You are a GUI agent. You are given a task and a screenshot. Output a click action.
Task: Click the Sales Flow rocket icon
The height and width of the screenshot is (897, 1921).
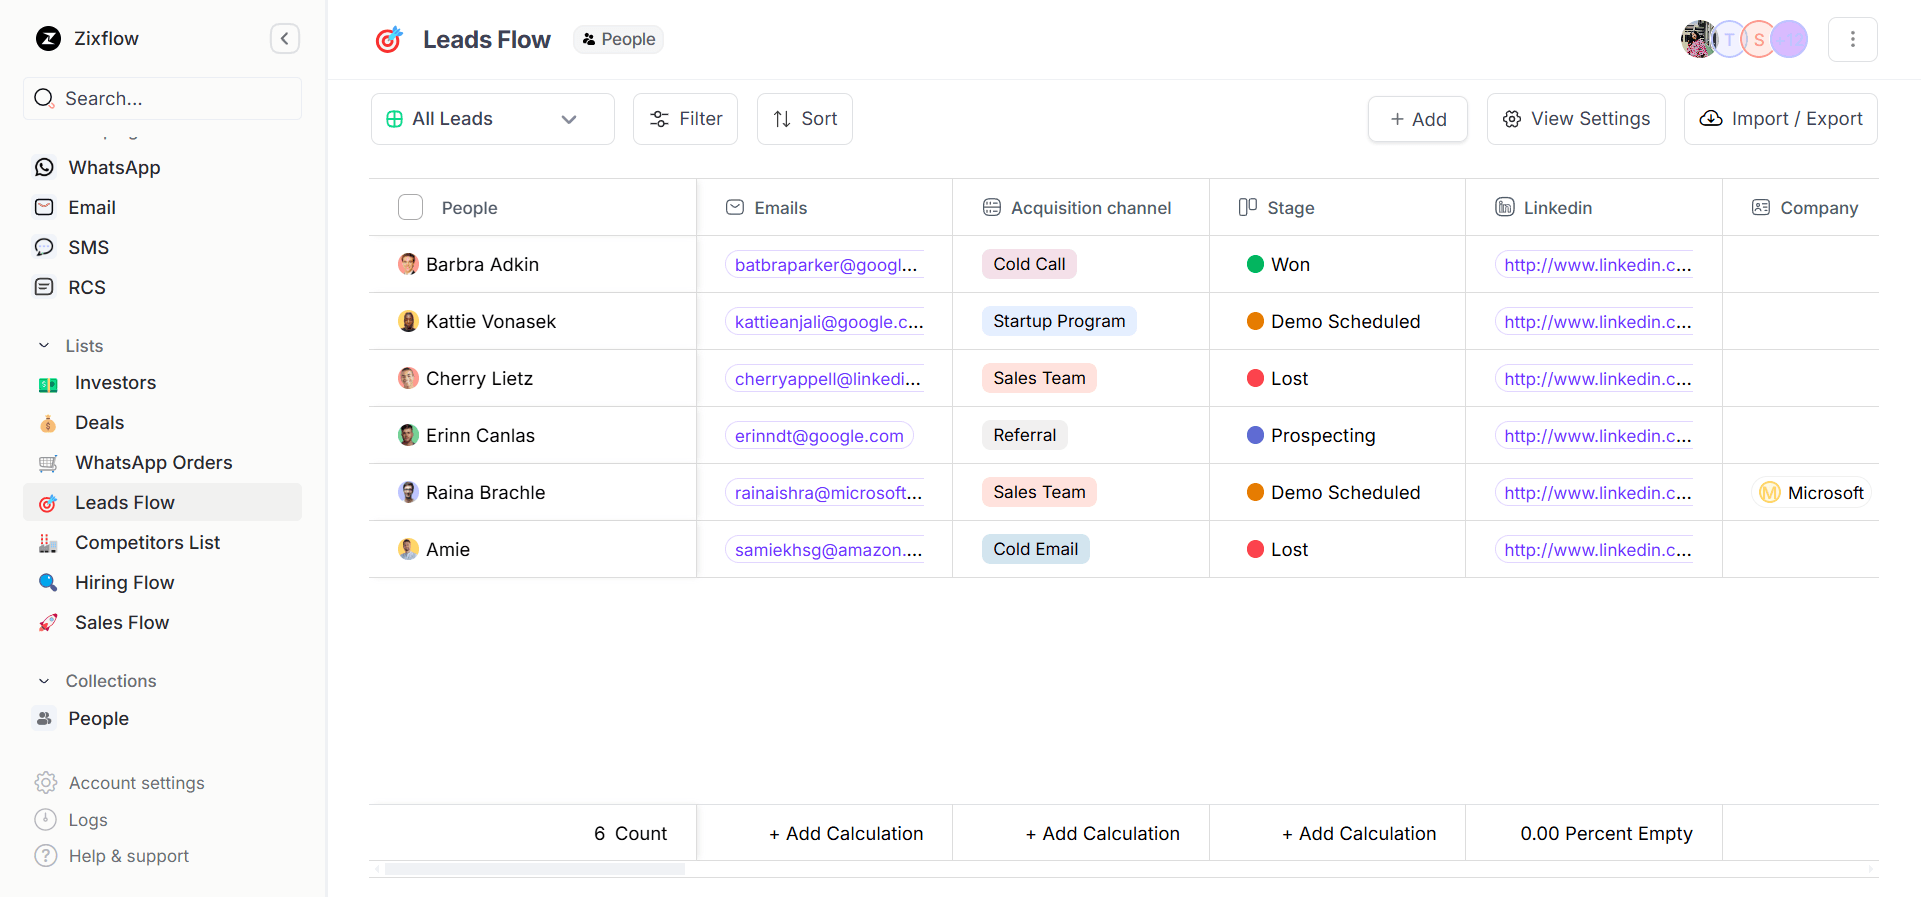click(x=48, y=623)
